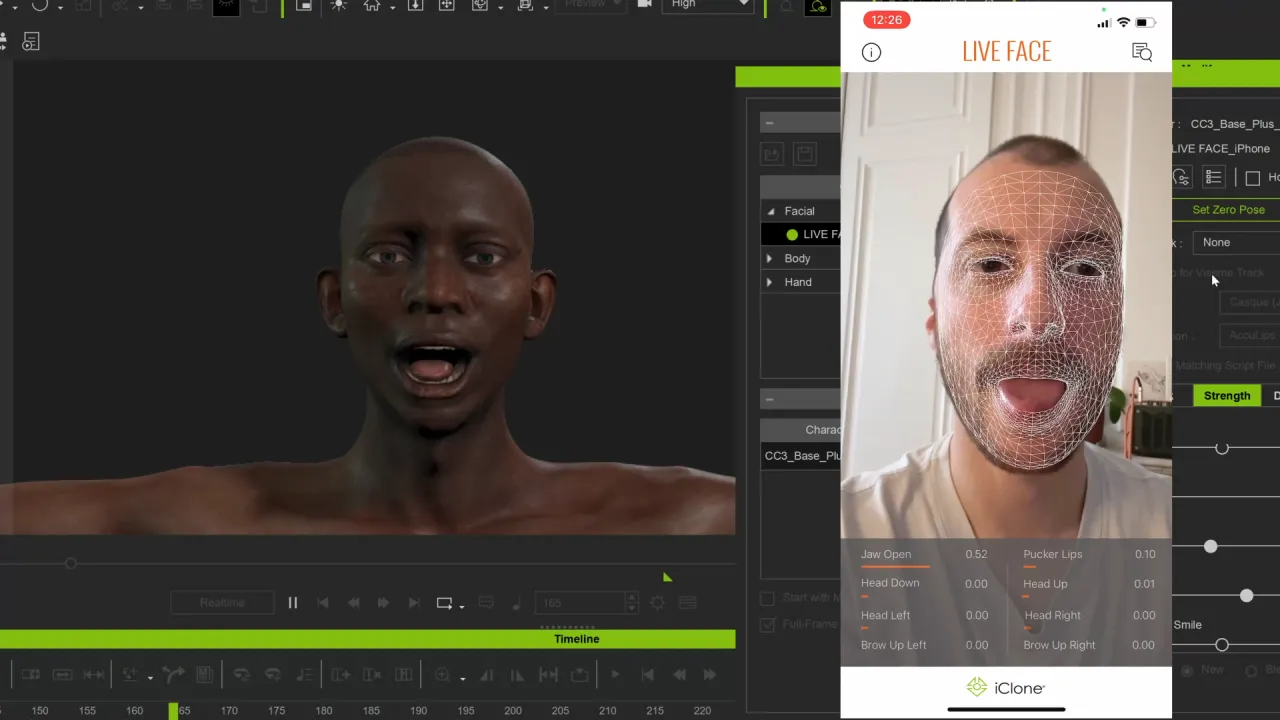Click the timeline zoom magnifier icon
1280x720 pixels.
pyautogui.click(x=442, y=675)
